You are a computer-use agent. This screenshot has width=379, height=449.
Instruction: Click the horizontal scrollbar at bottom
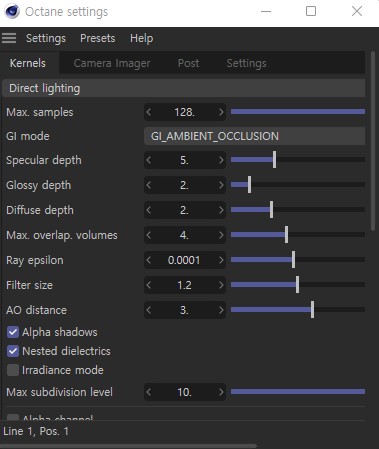(129, 446)
